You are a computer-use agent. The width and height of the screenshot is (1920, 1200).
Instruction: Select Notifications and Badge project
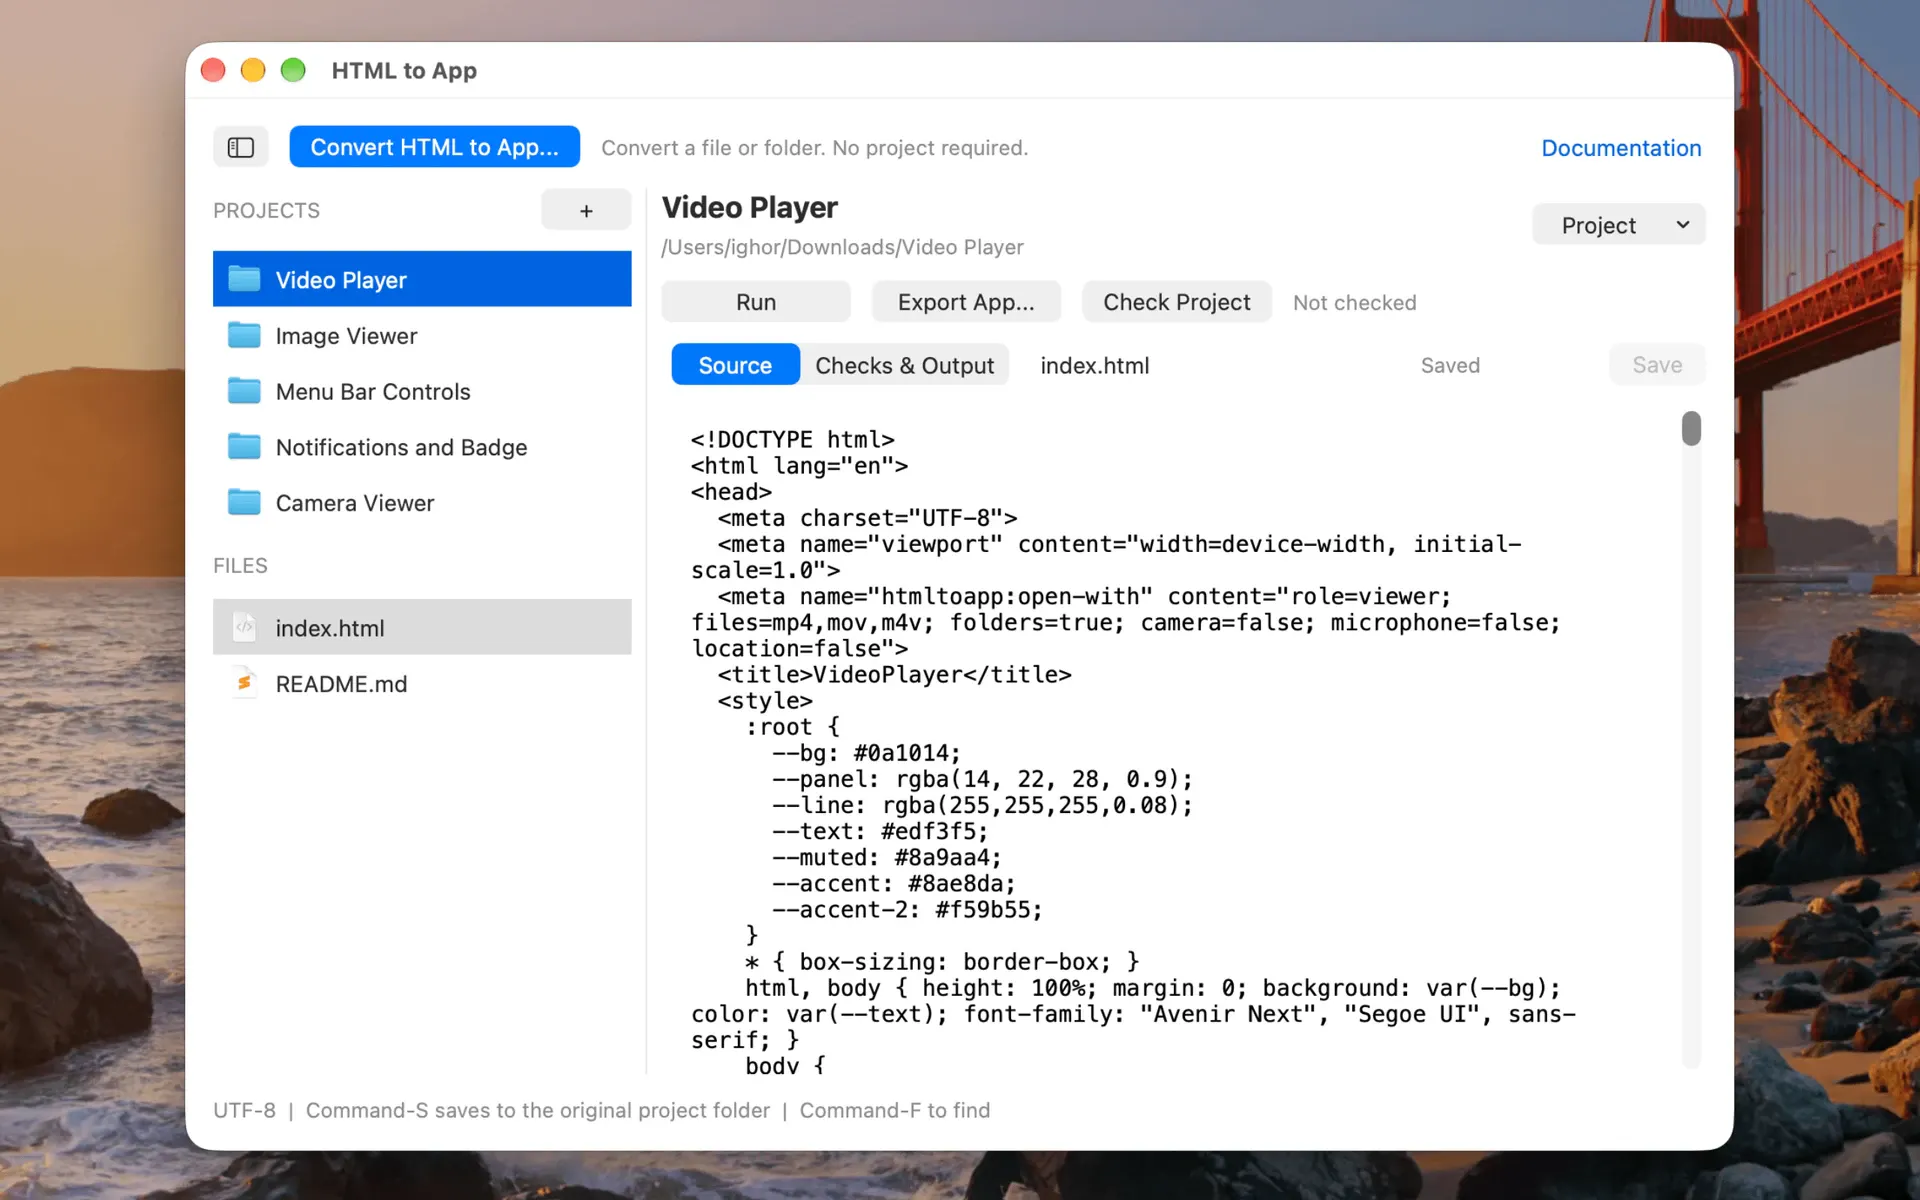(422, 447)
